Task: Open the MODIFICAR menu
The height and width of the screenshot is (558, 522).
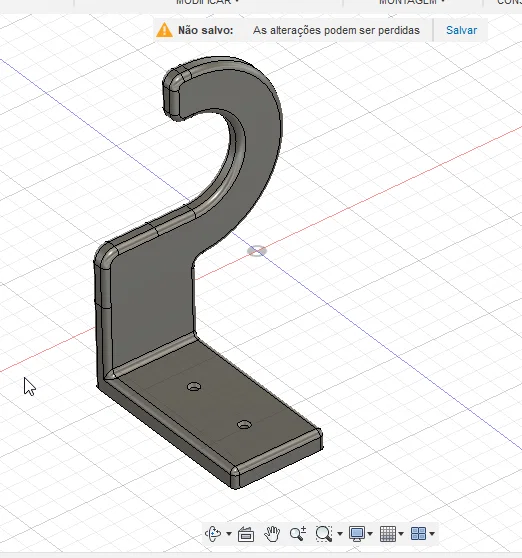Action: pos(207,2)
